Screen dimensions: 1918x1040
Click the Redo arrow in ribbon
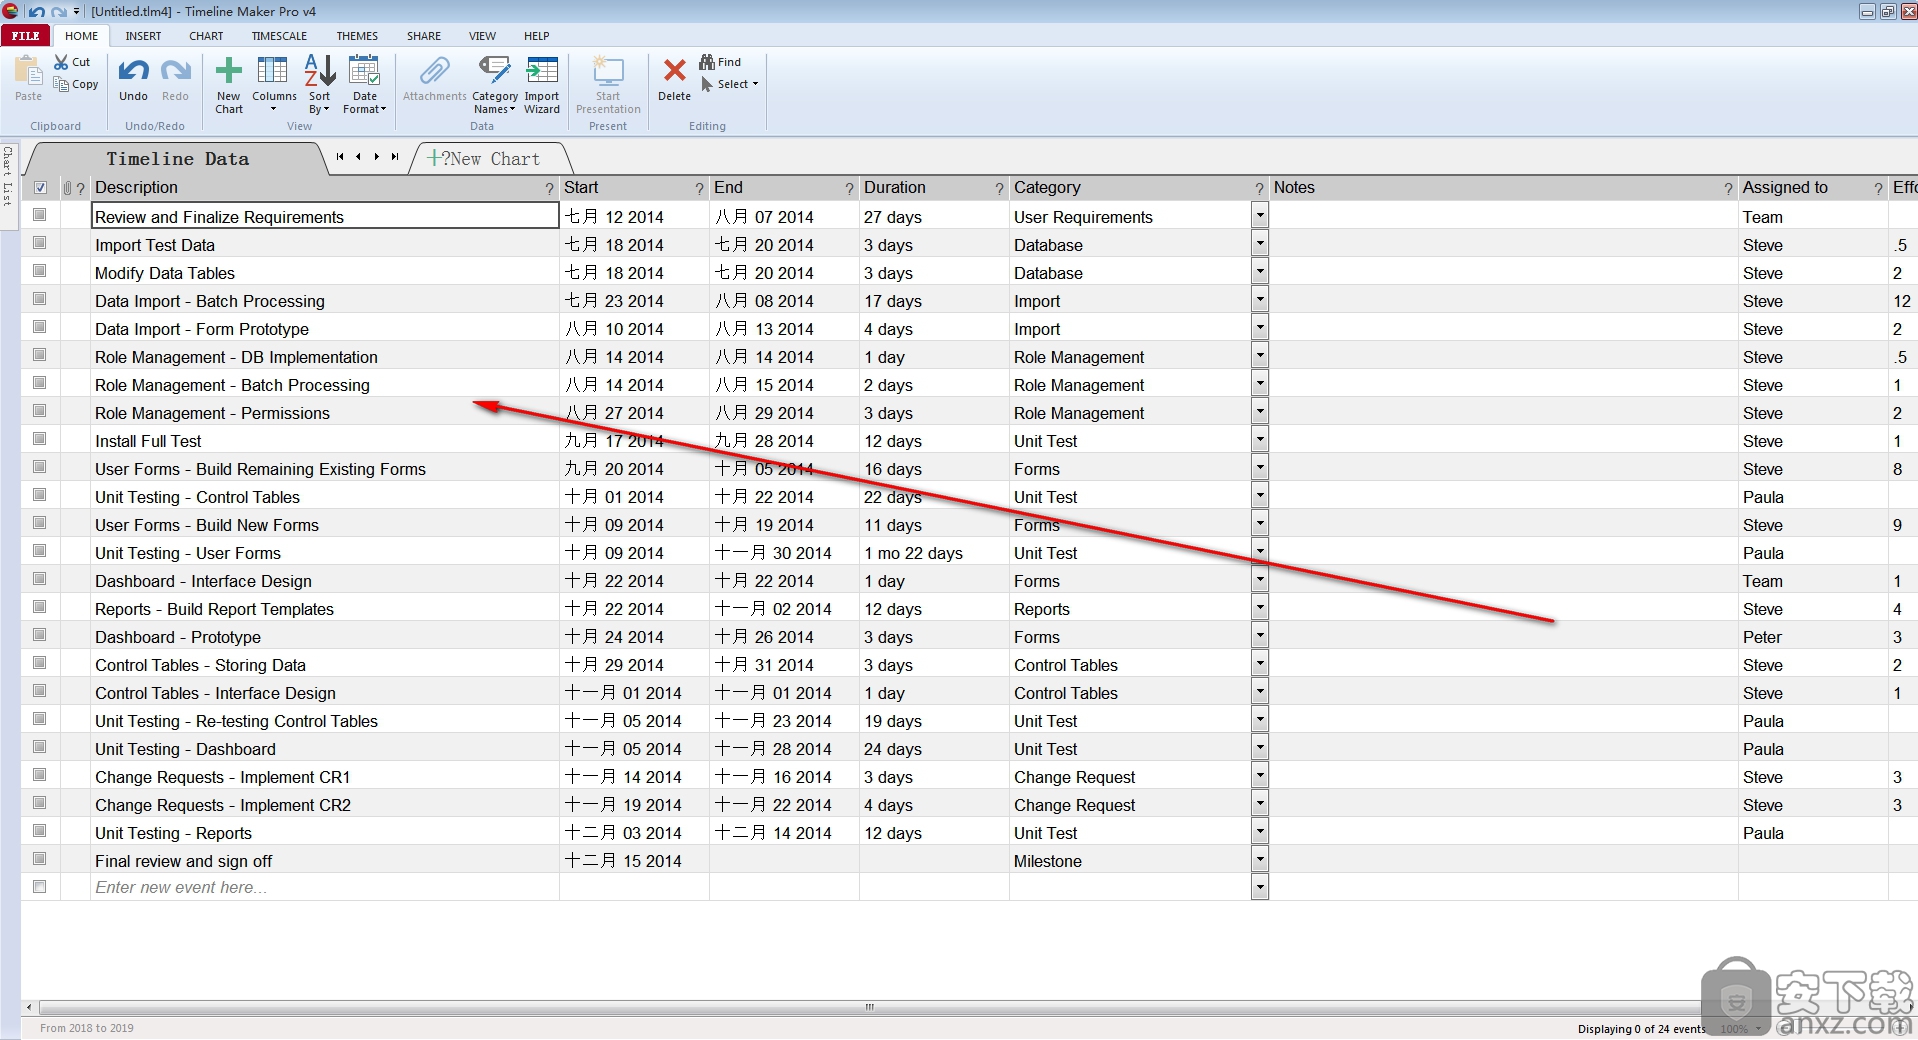tap(175, 72)
